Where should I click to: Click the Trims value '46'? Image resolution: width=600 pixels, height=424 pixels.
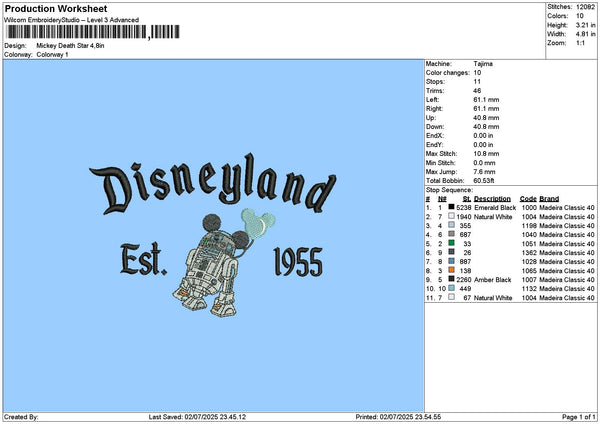[477, 91]
